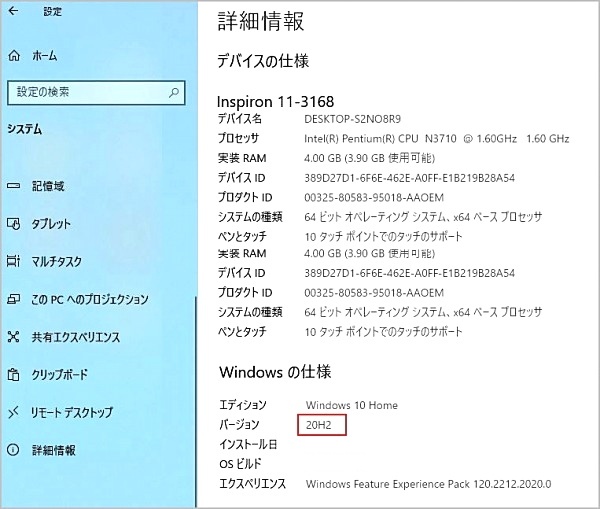
Task: Open the ホーム home icon
Action: pos(14,56)
